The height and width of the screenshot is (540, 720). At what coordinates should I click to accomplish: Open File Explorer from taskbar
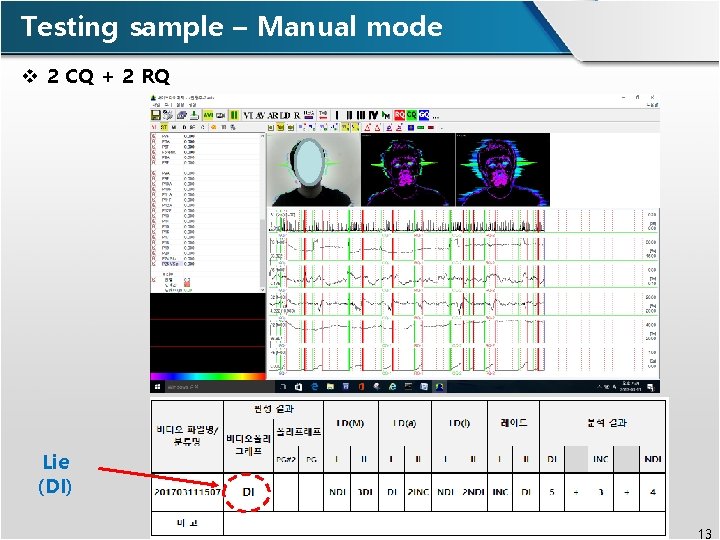(x=330, y=387)
